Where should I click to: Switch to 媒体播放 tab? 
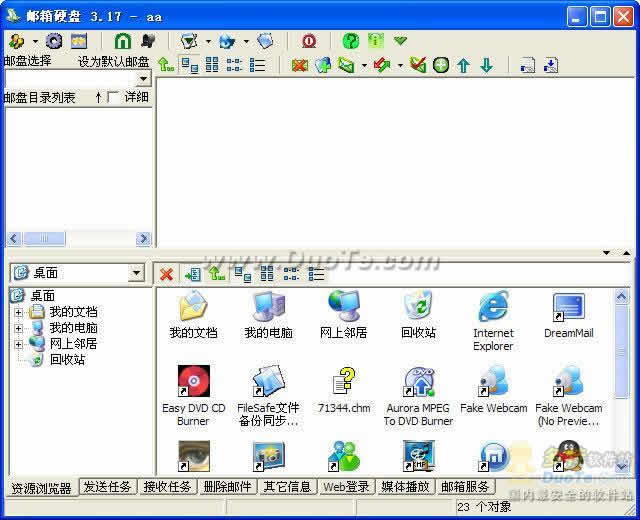[x=405, y=487]
